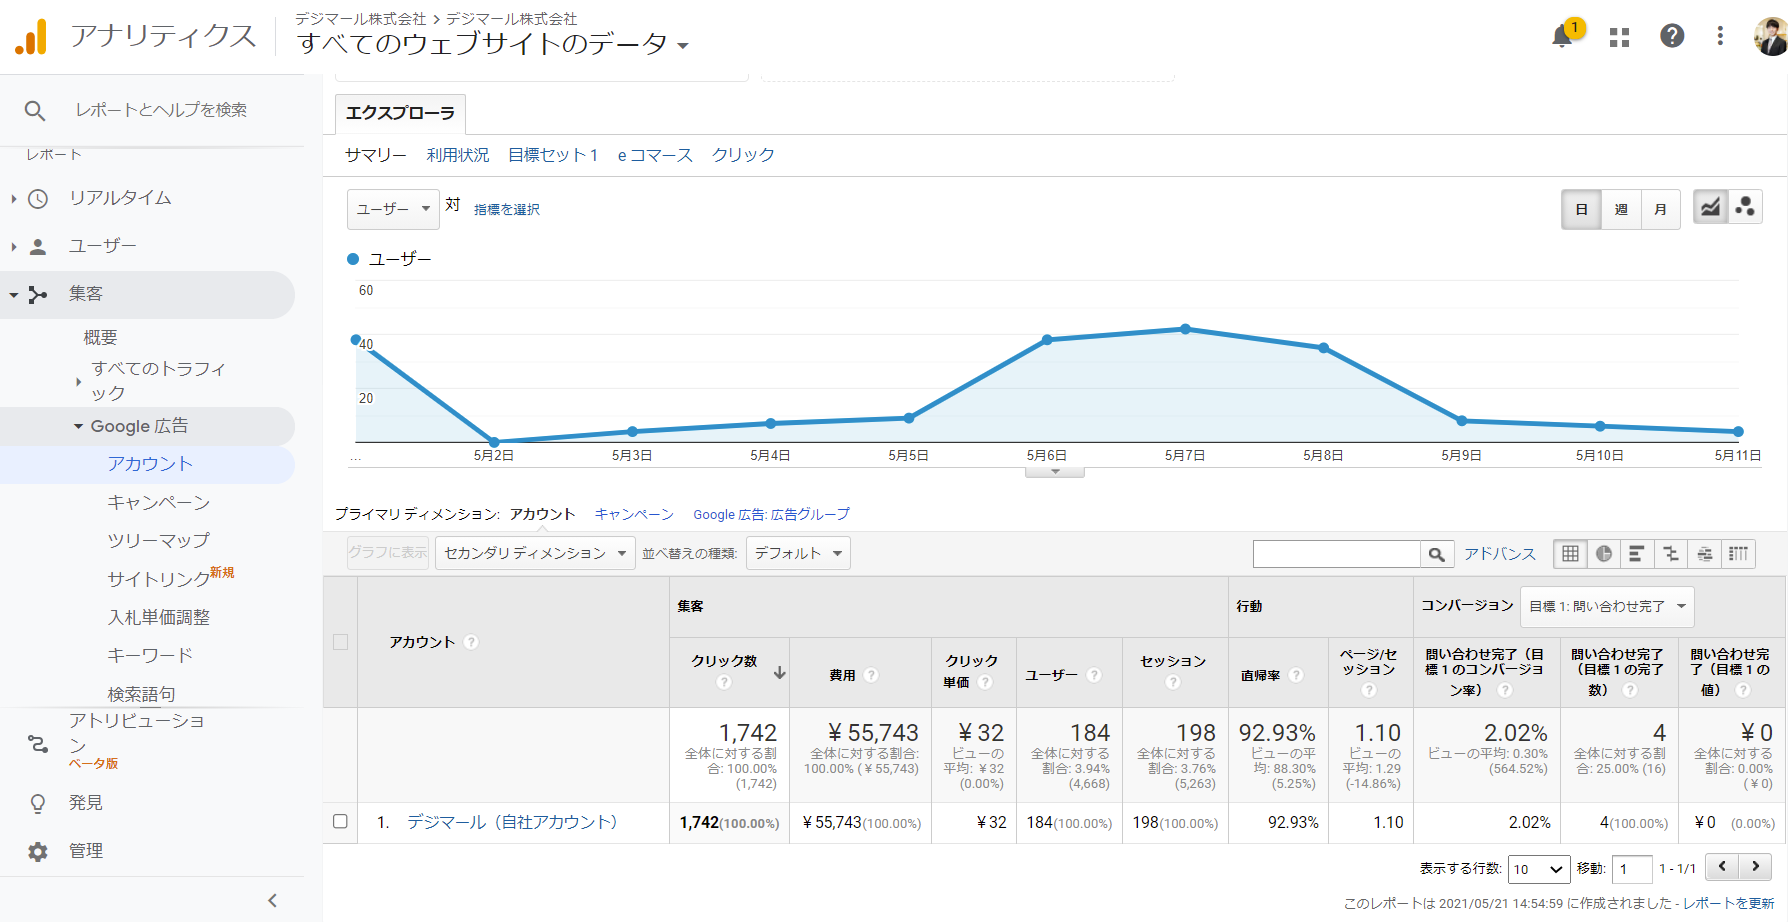Viewport: 1788px width, 922px height.
Task: Open the user profile avatar
Action: [1770, 37]
